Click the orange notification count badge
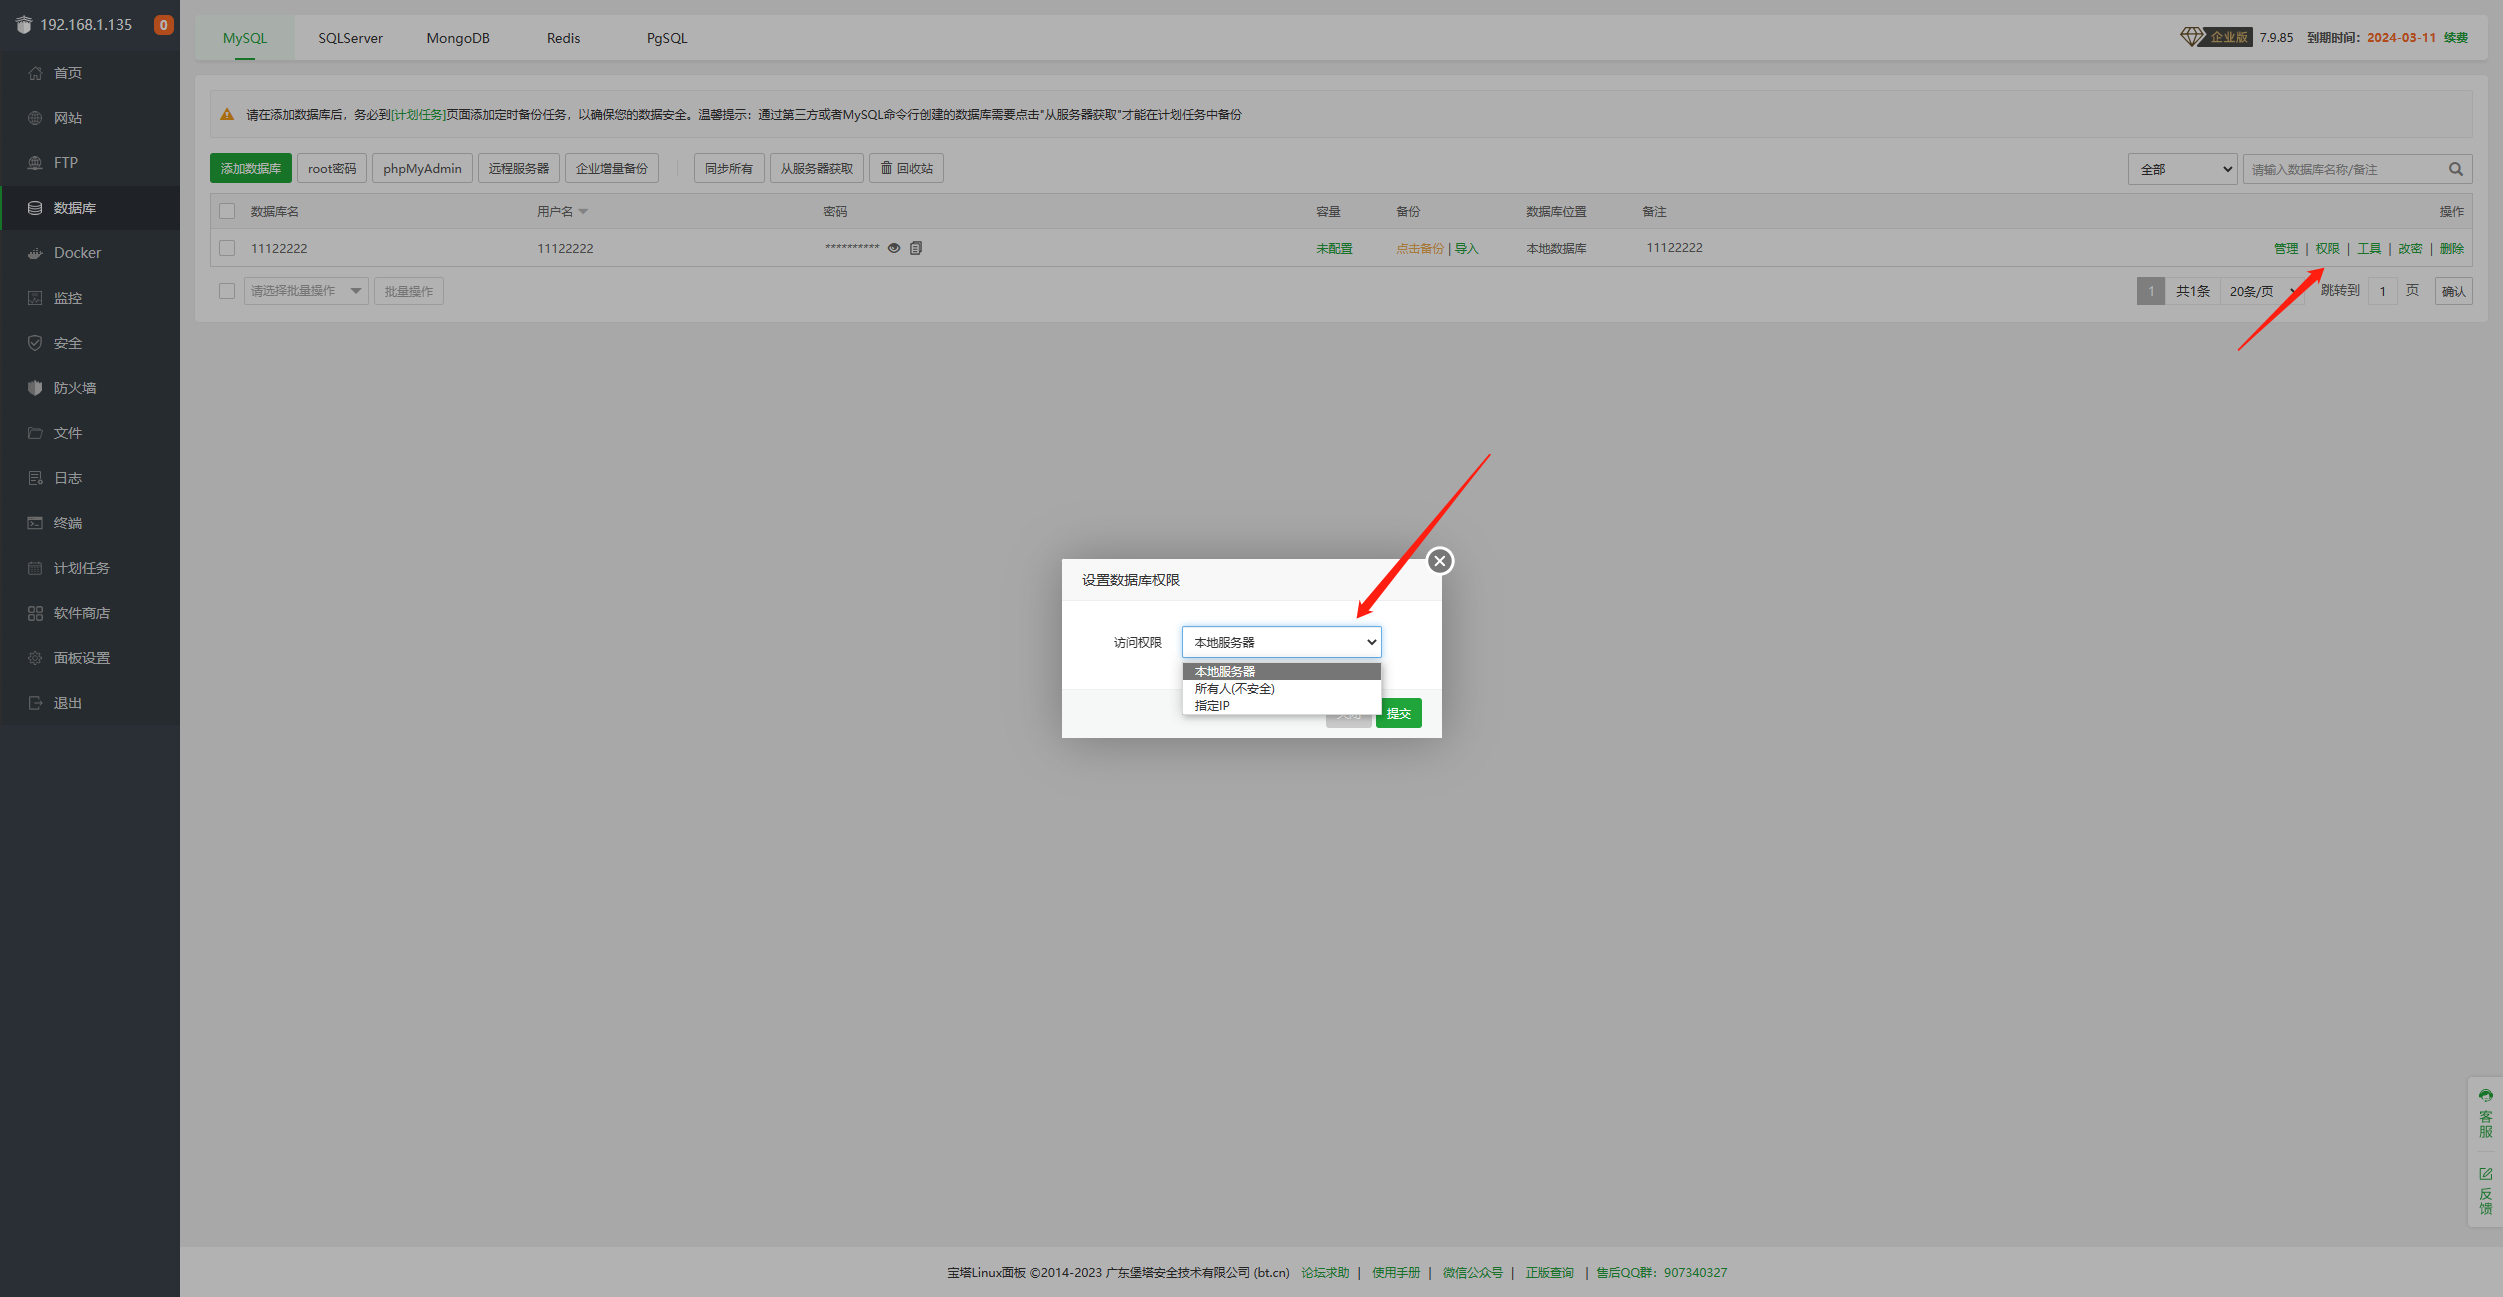Screen dimensions: 2503x1297 [163, 25]
